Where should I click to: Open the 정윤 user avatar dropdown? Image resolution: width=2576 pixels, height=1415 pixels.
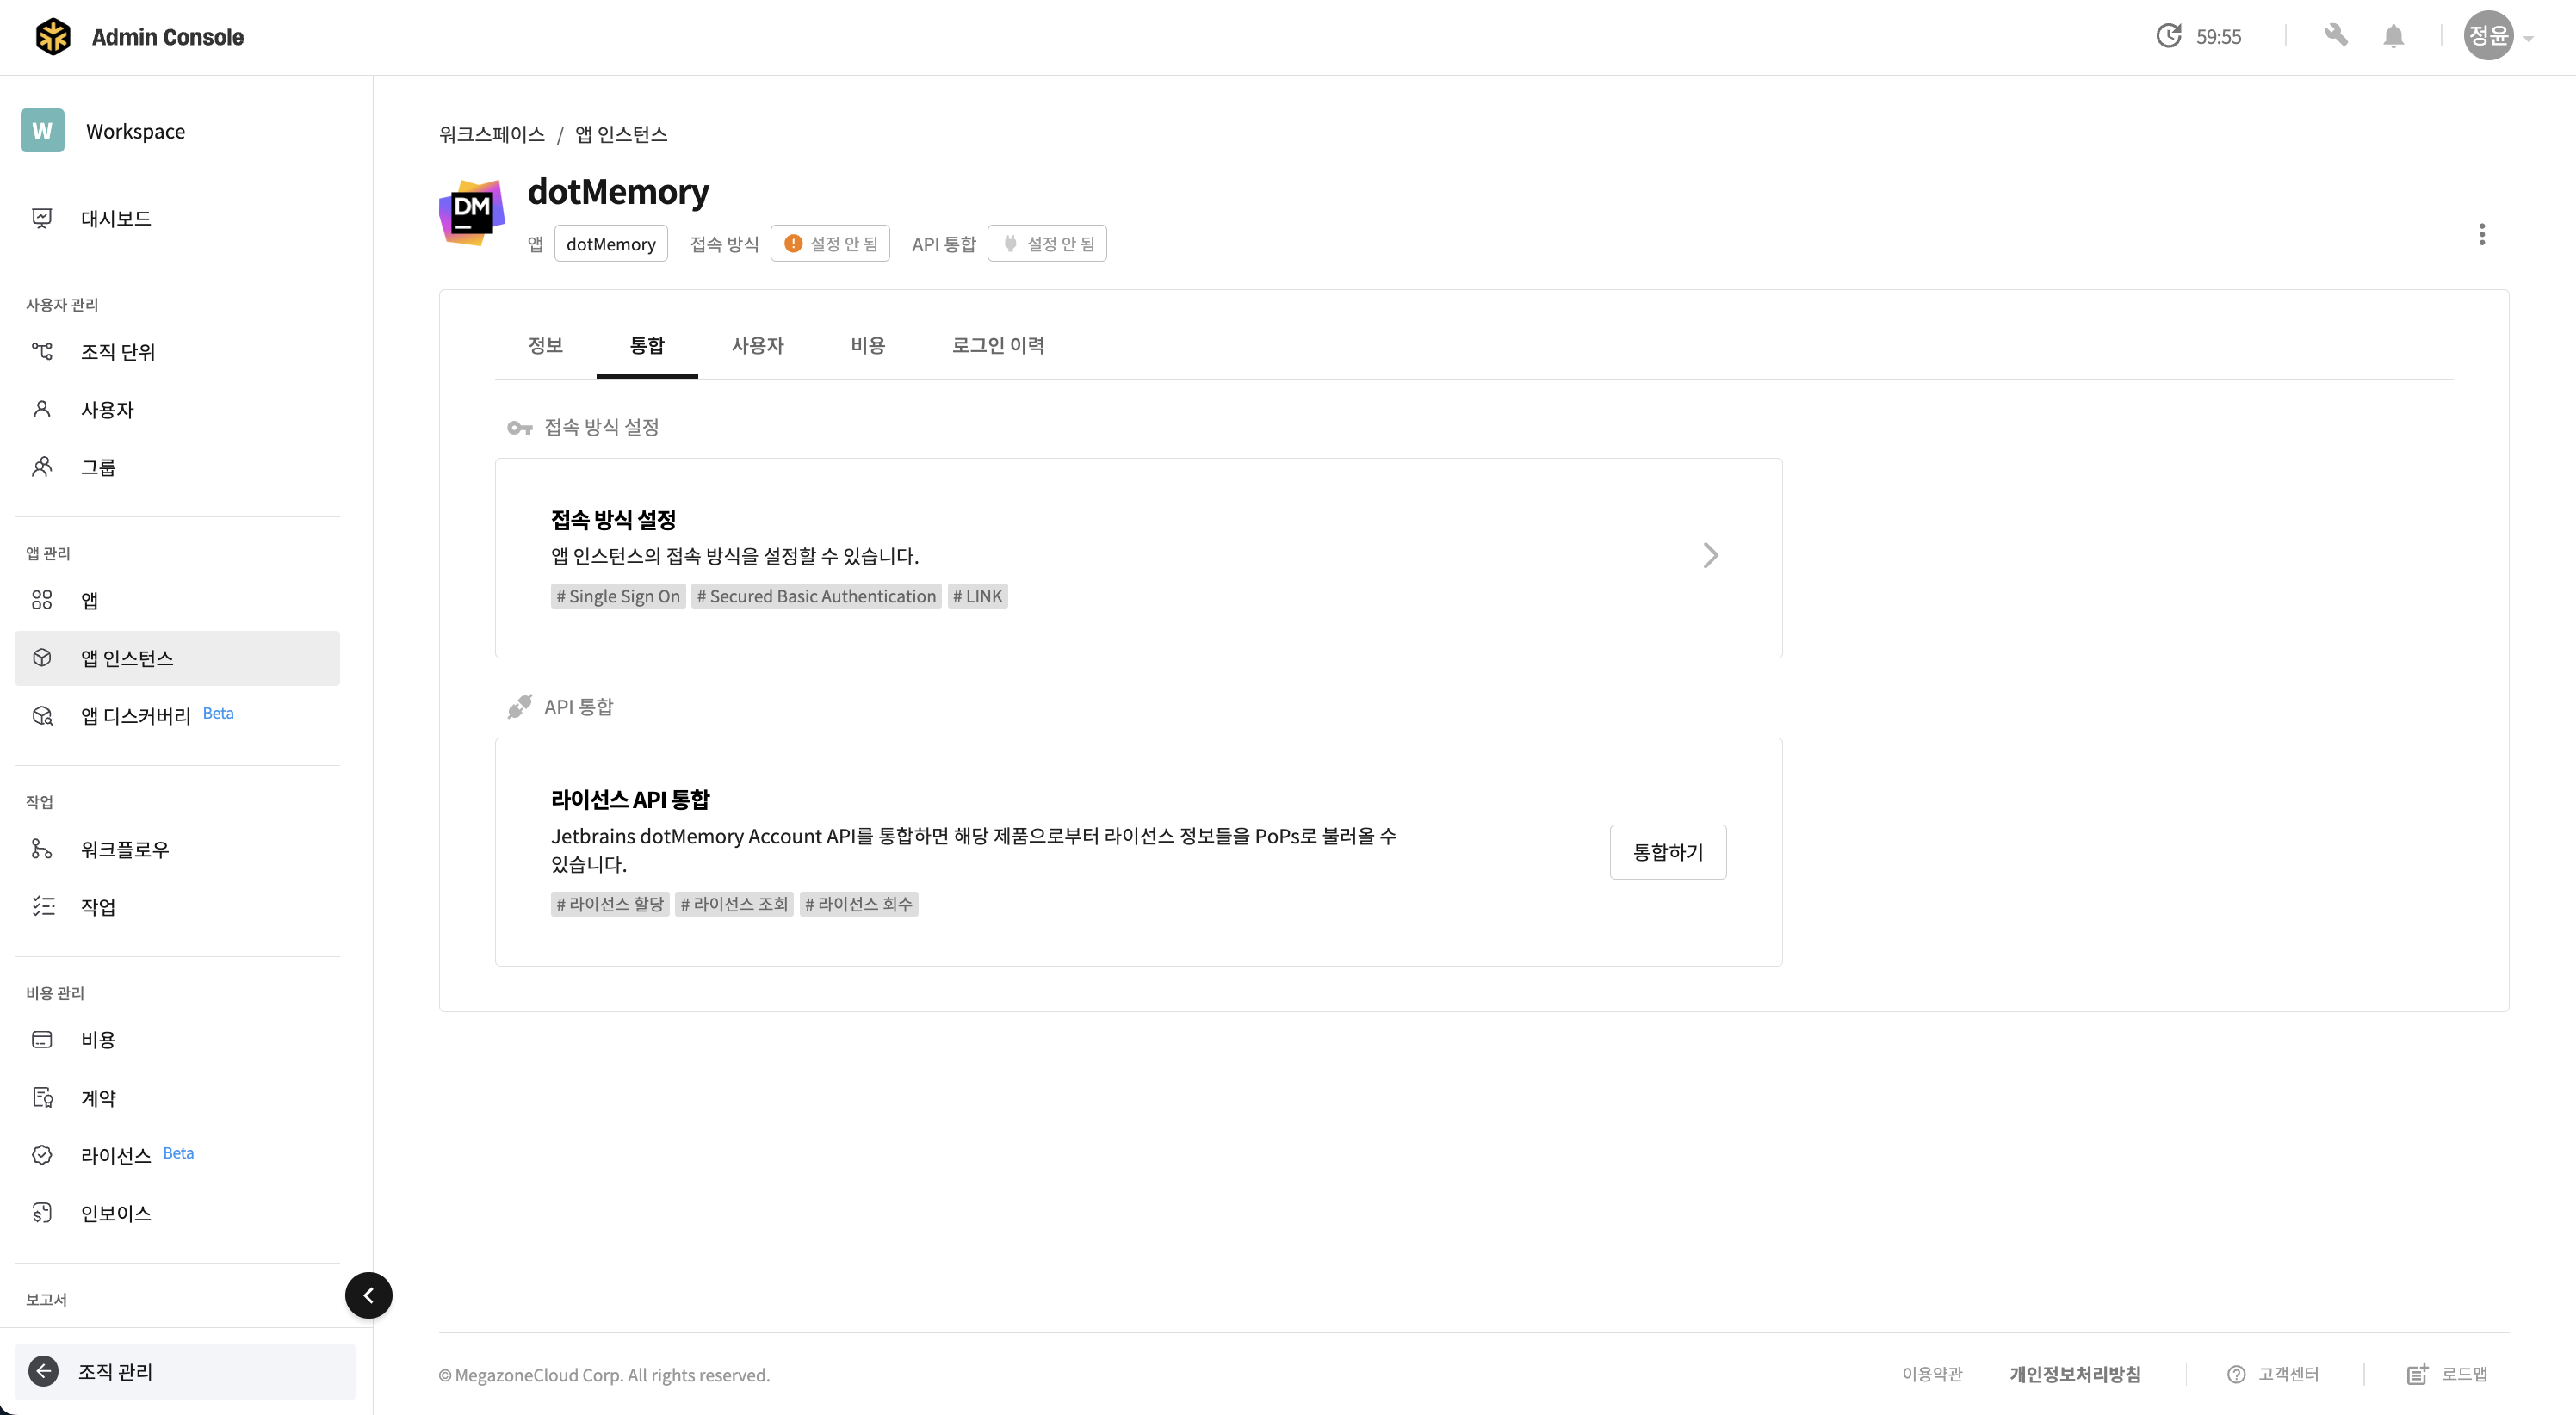point(2498,36)
